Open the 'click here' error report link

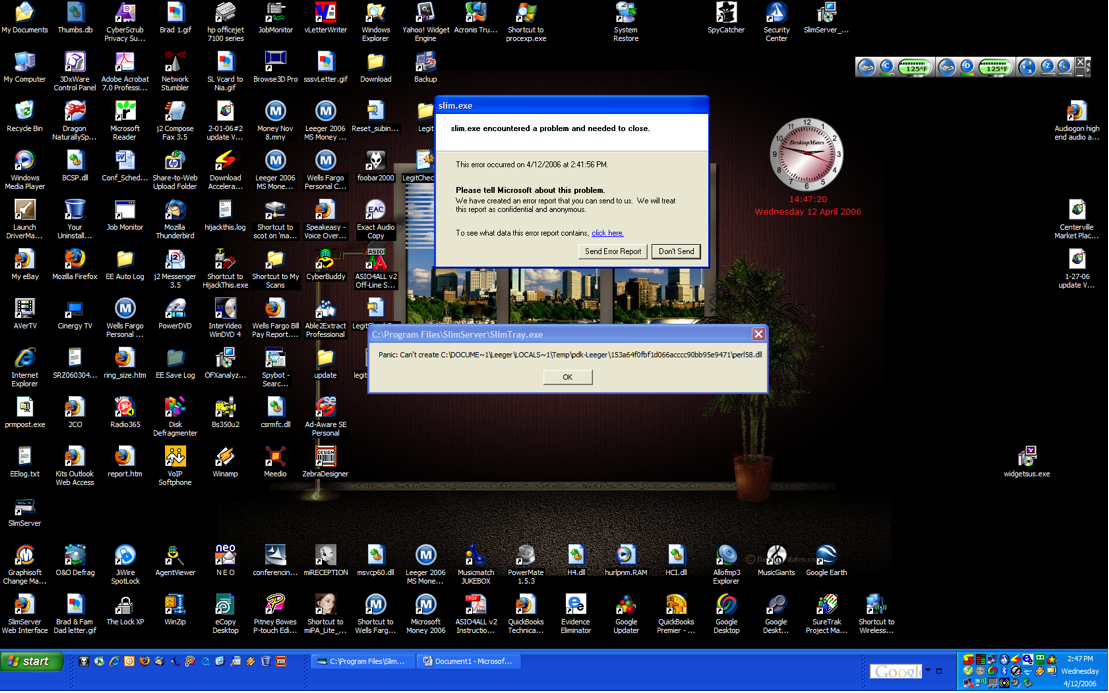tap(606, 233)
